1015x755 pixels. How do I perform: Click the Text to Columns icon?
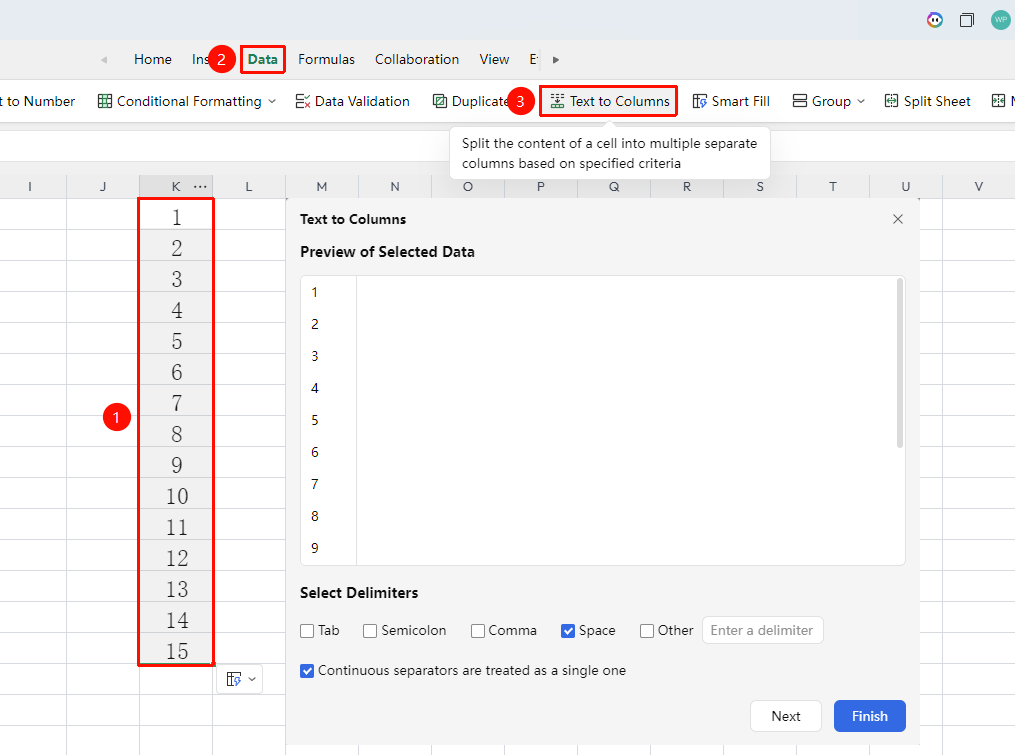click(x=557, y=101)
